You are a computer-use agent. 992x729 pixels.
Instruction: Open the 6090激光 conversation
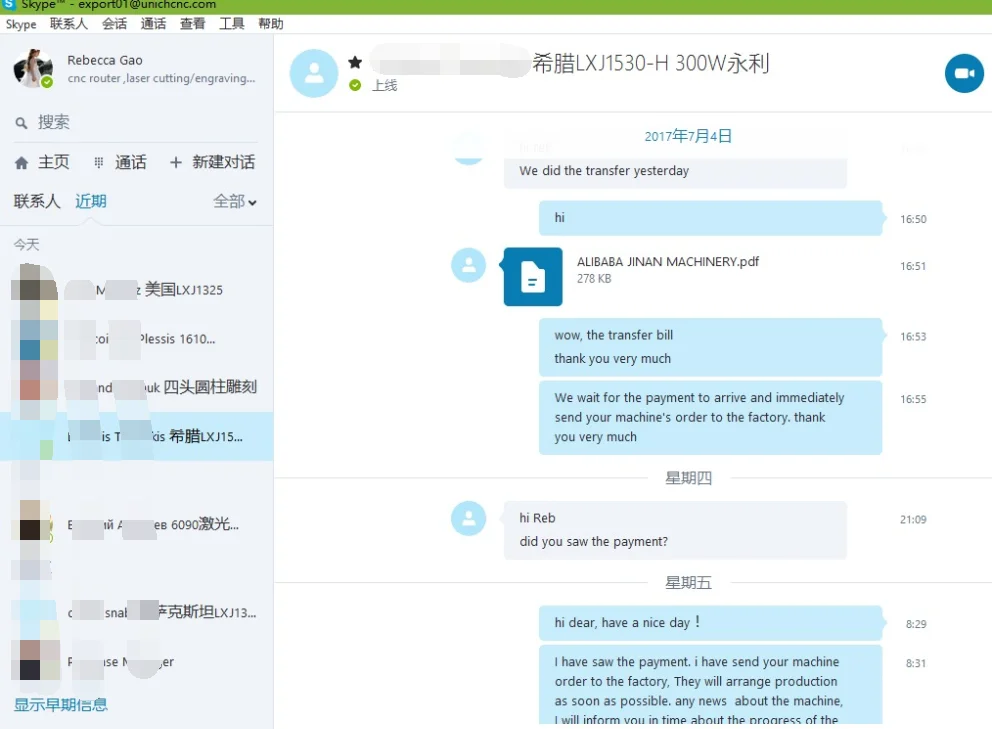(137, 524)
